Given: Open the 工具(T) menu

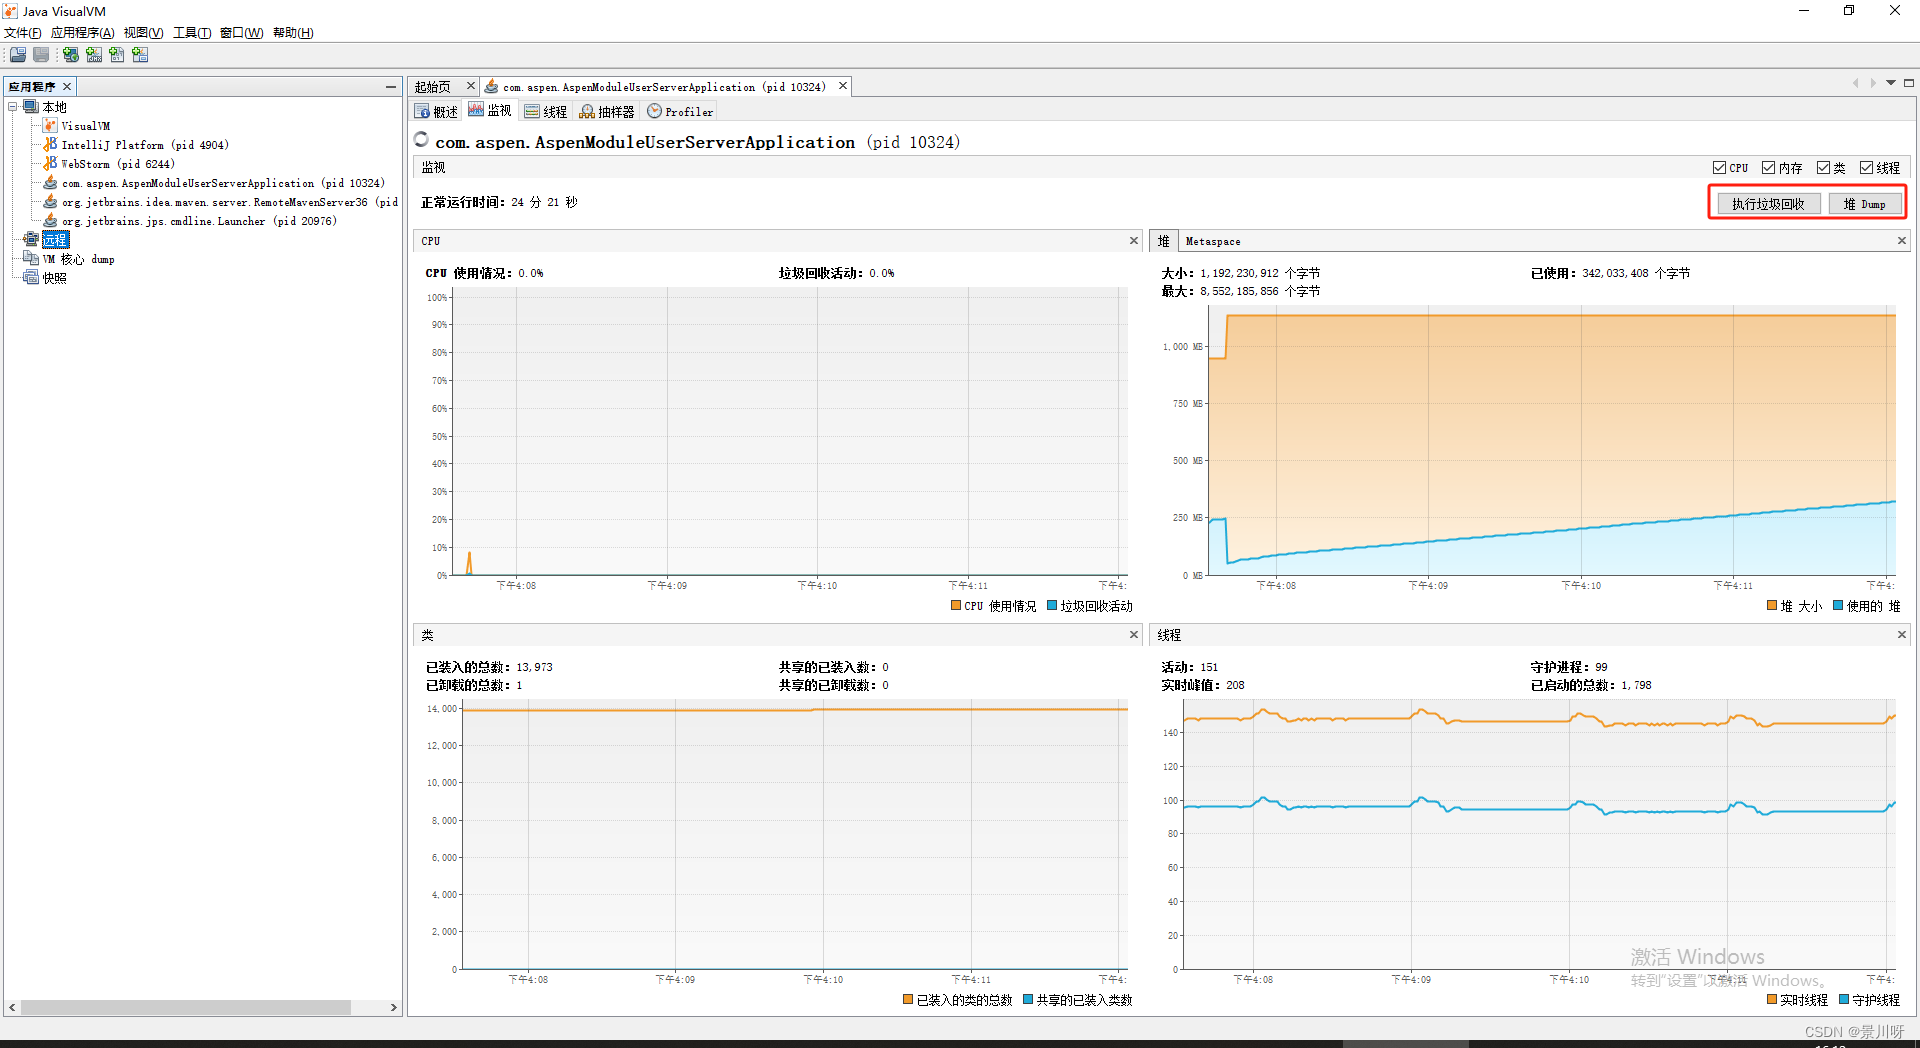Looking at the screenshot, I should pos(192,33).
